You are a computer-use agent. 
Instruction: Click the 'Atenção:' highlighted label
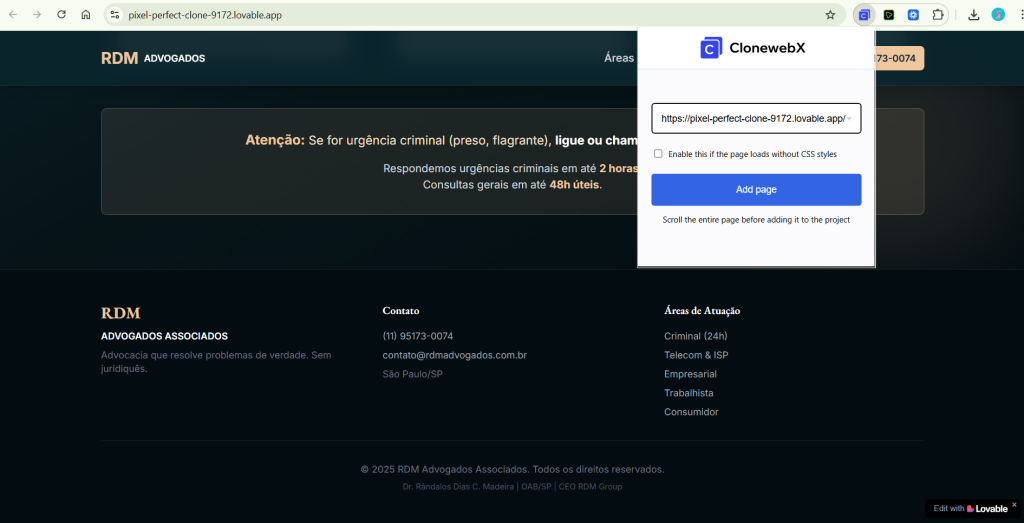point(275,140)
